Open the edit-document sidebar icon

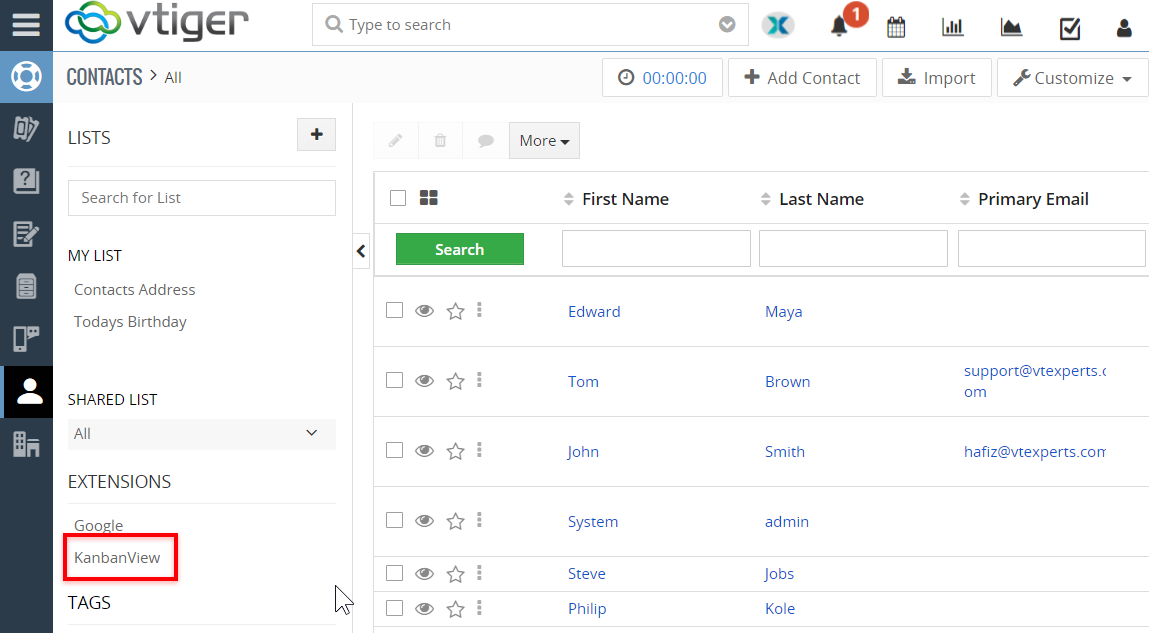[x=26, y=234]
